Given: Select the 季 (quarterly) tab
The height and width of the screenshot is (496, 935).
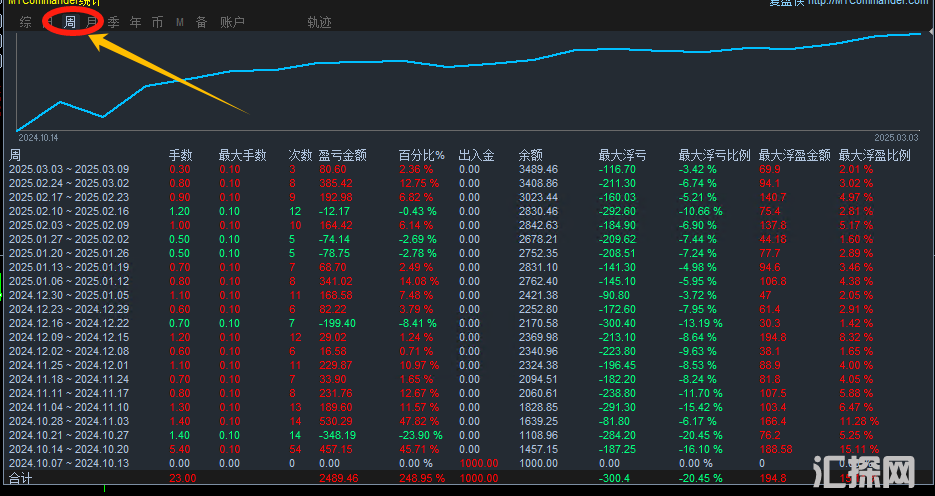Looking at the screenshot, I should pos(114,21).
